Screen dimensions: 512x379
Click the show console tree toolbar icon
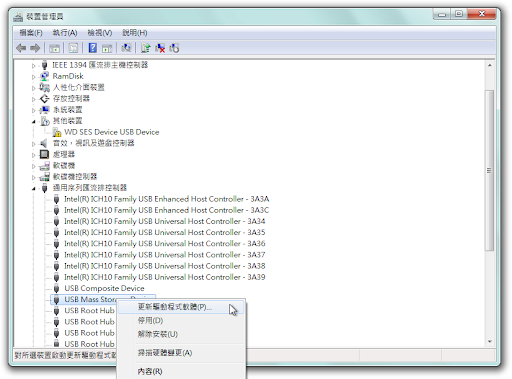click(x=54, y=48)
